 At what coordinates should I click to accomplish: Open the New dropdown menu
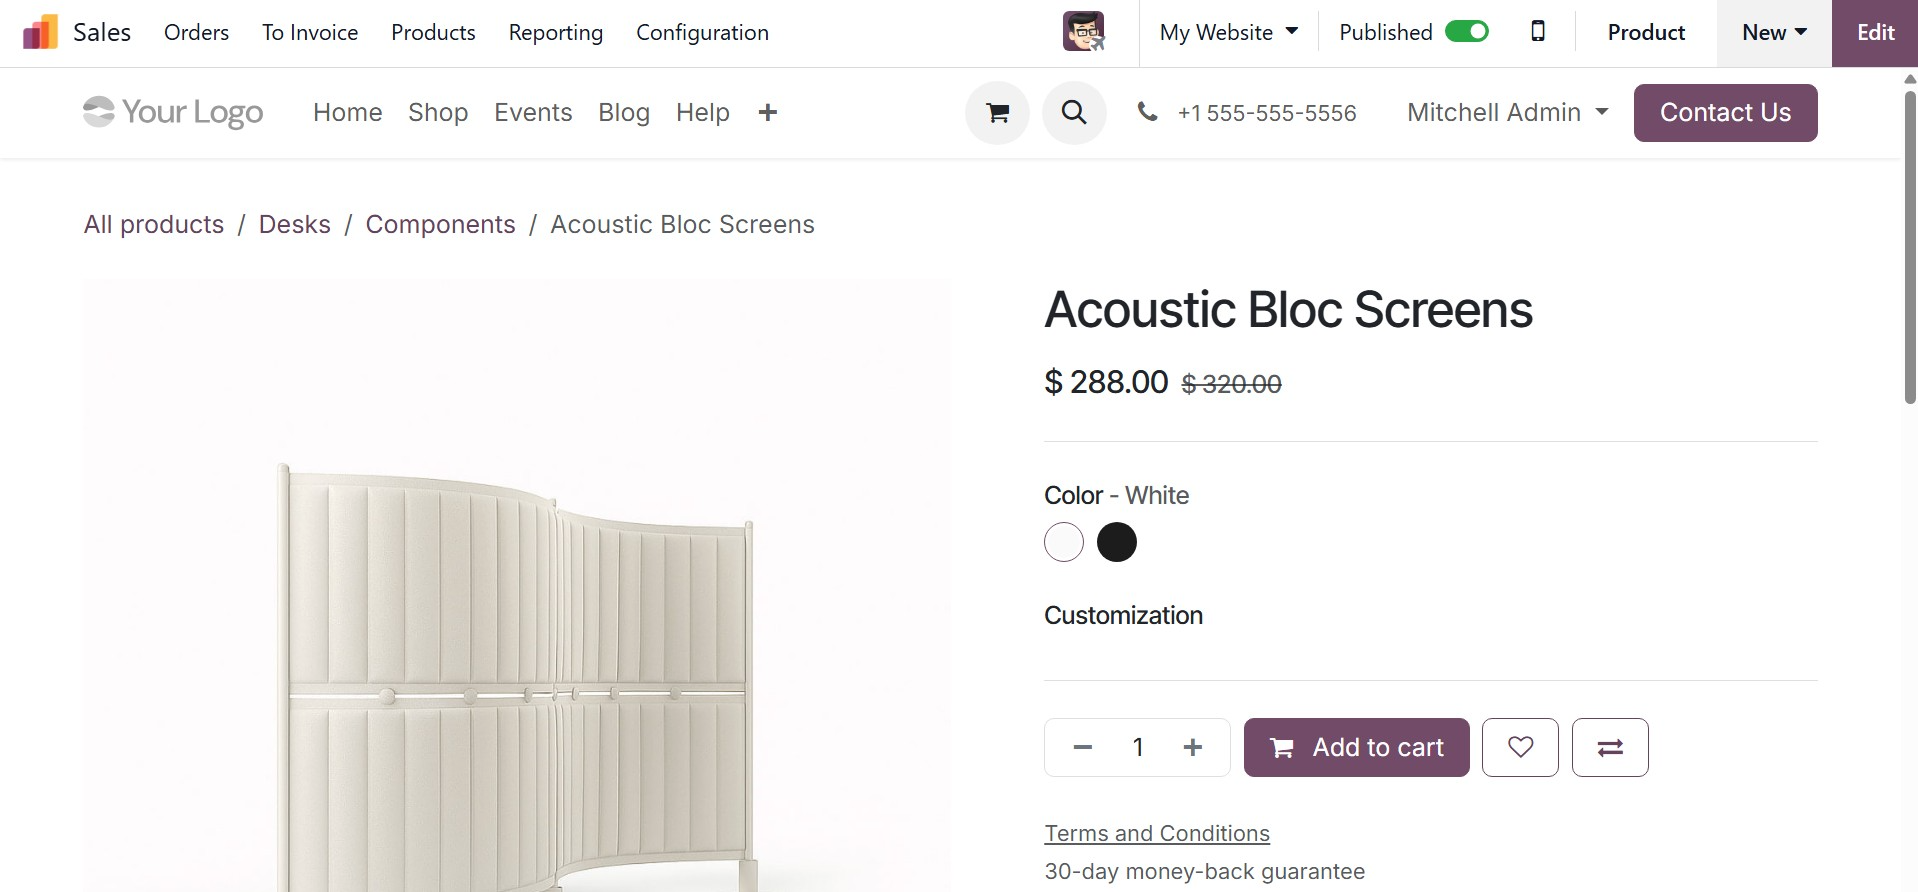pyautogui.click(x=1771, y=31)
